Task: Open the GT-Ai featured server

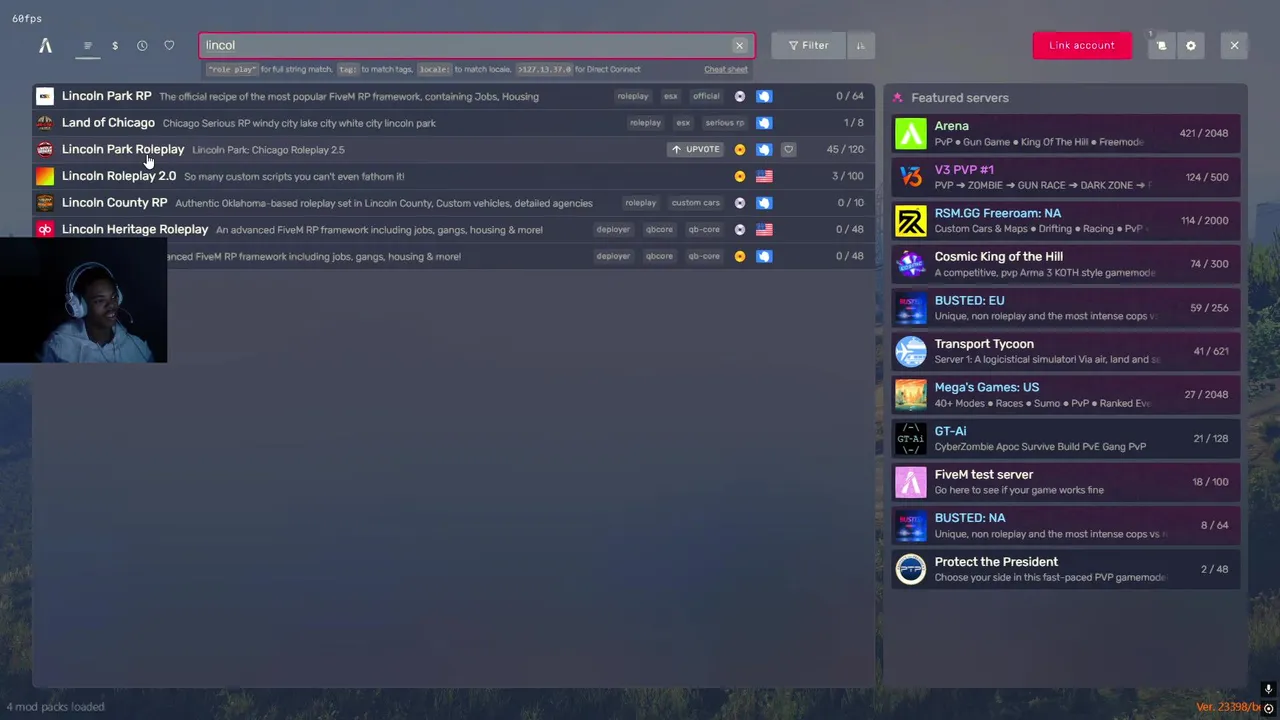Action: [1065, 438]
